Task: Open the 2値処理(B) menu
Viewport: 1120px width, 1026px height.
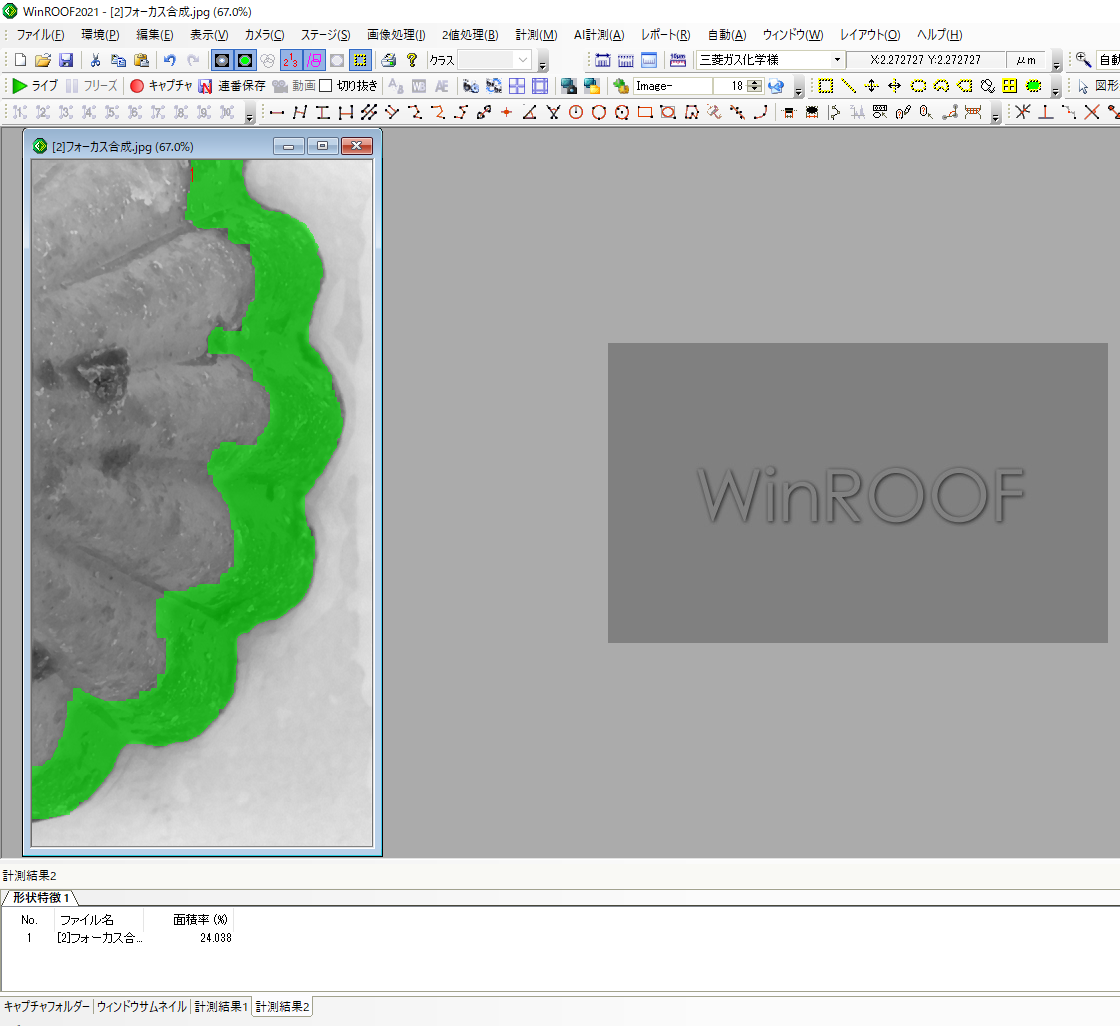Action: (469, 35)
